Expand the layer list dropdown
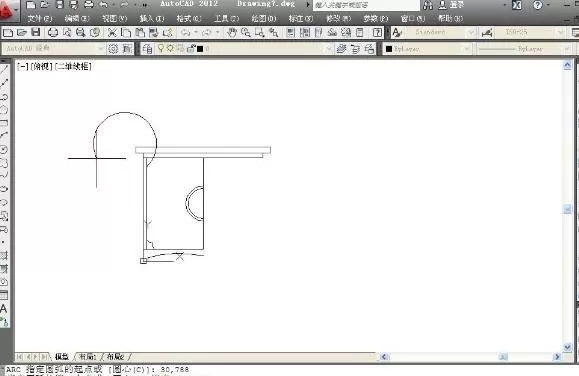 [328, 48]
